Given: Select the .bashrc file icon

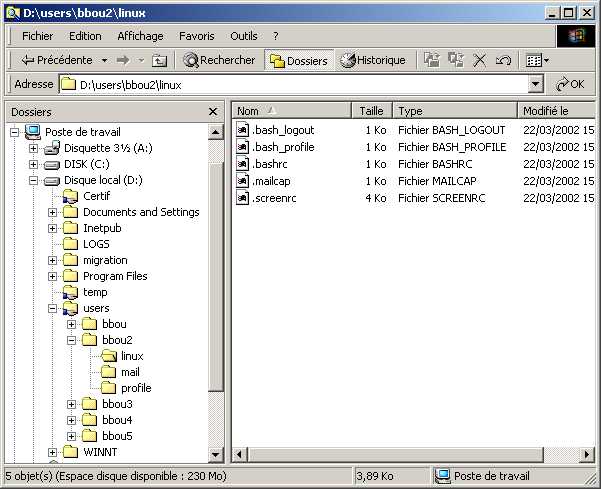Looking at the screenshot, I should point(242,164).
